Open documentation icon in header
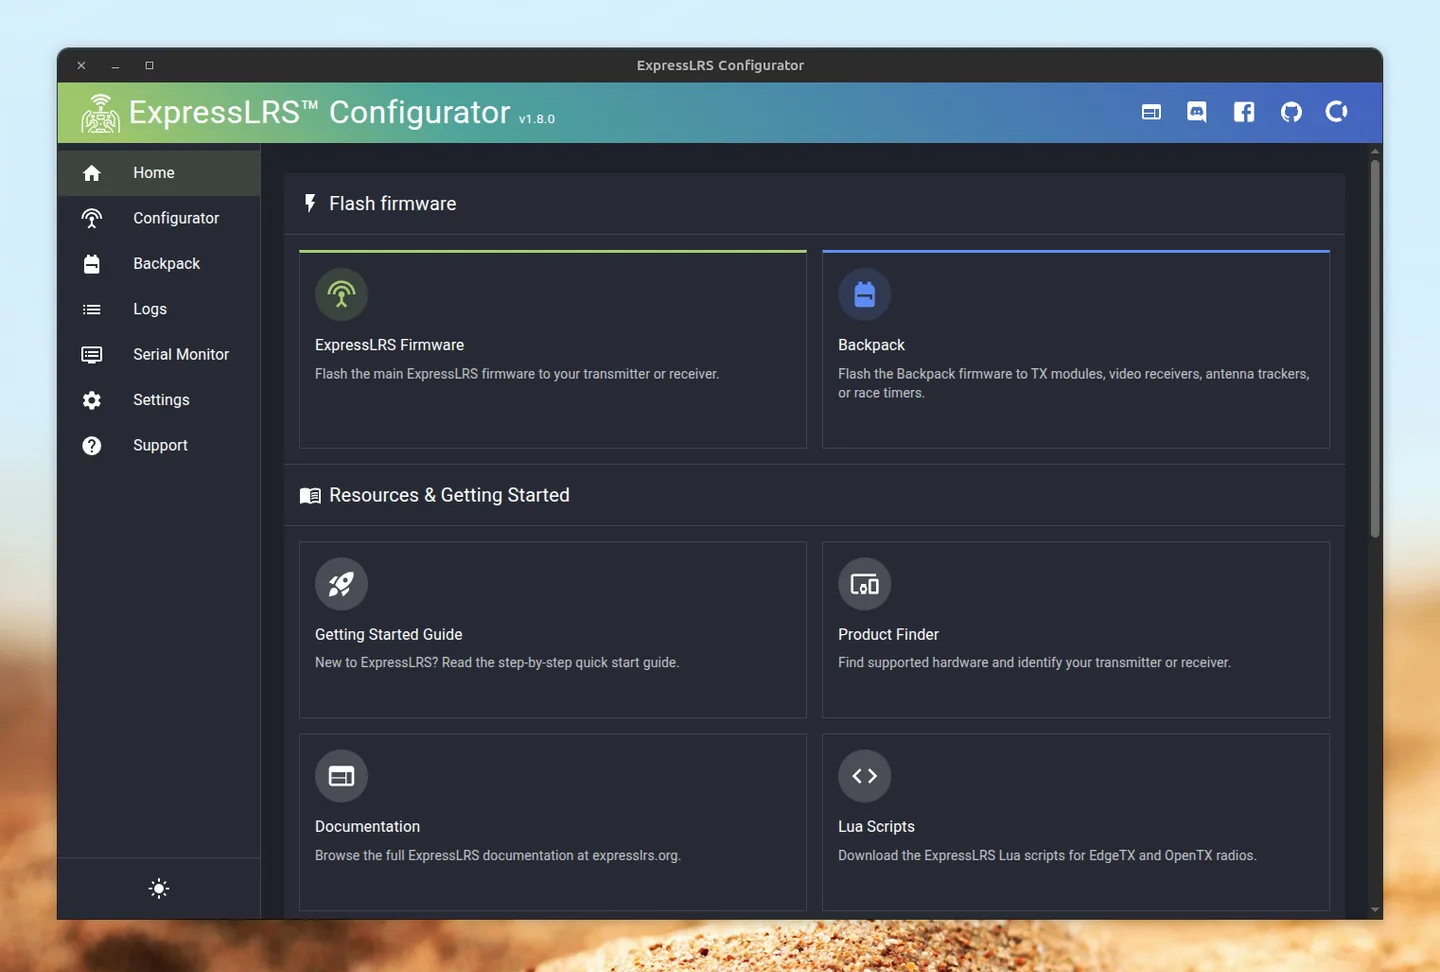Image resolution: width=1440 pixels, height=972 pixels. [1151, 112]
